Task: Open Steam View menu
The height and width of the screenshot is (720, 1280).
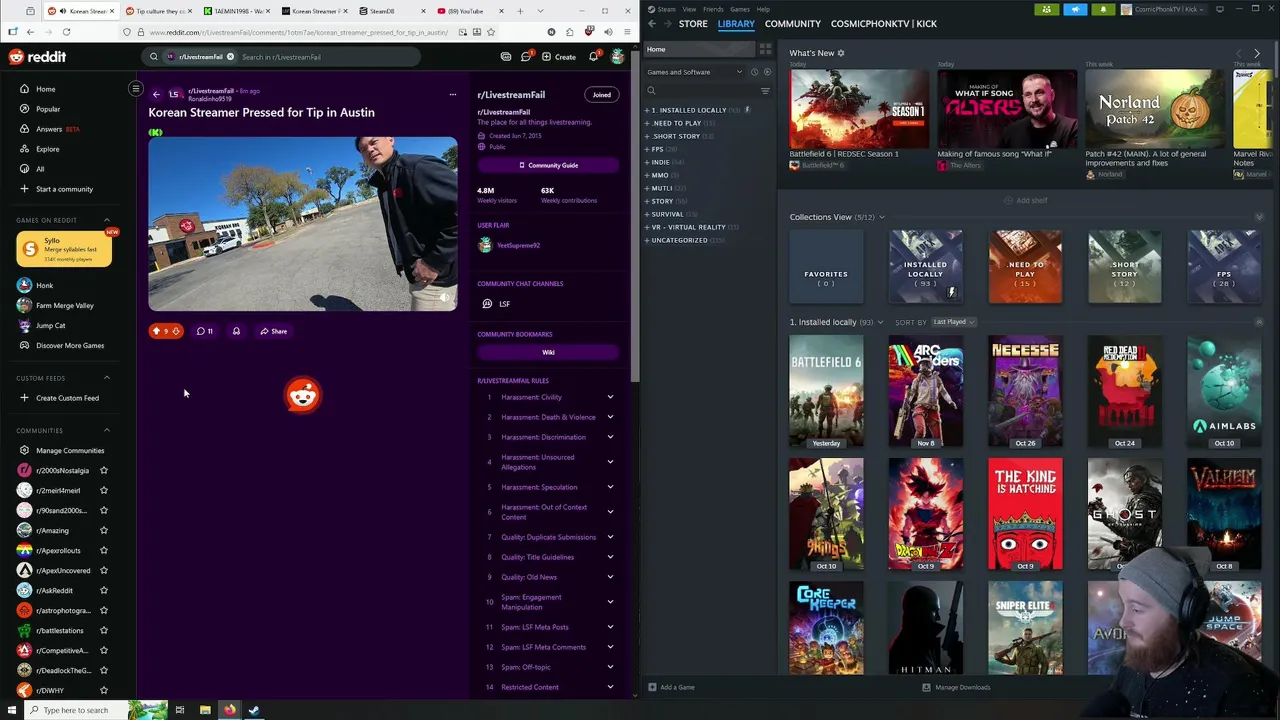Action: point(689,9)
